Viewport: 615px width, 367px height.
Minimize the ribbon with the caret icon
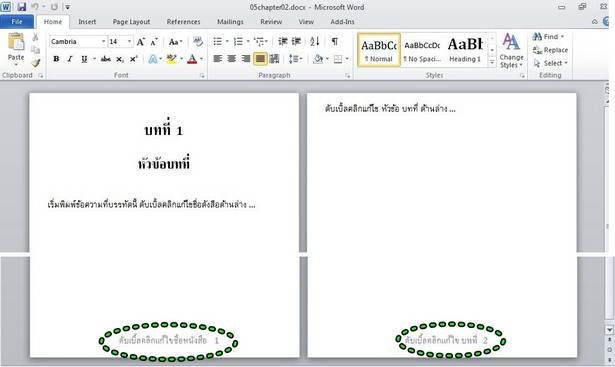click(595, 22)
